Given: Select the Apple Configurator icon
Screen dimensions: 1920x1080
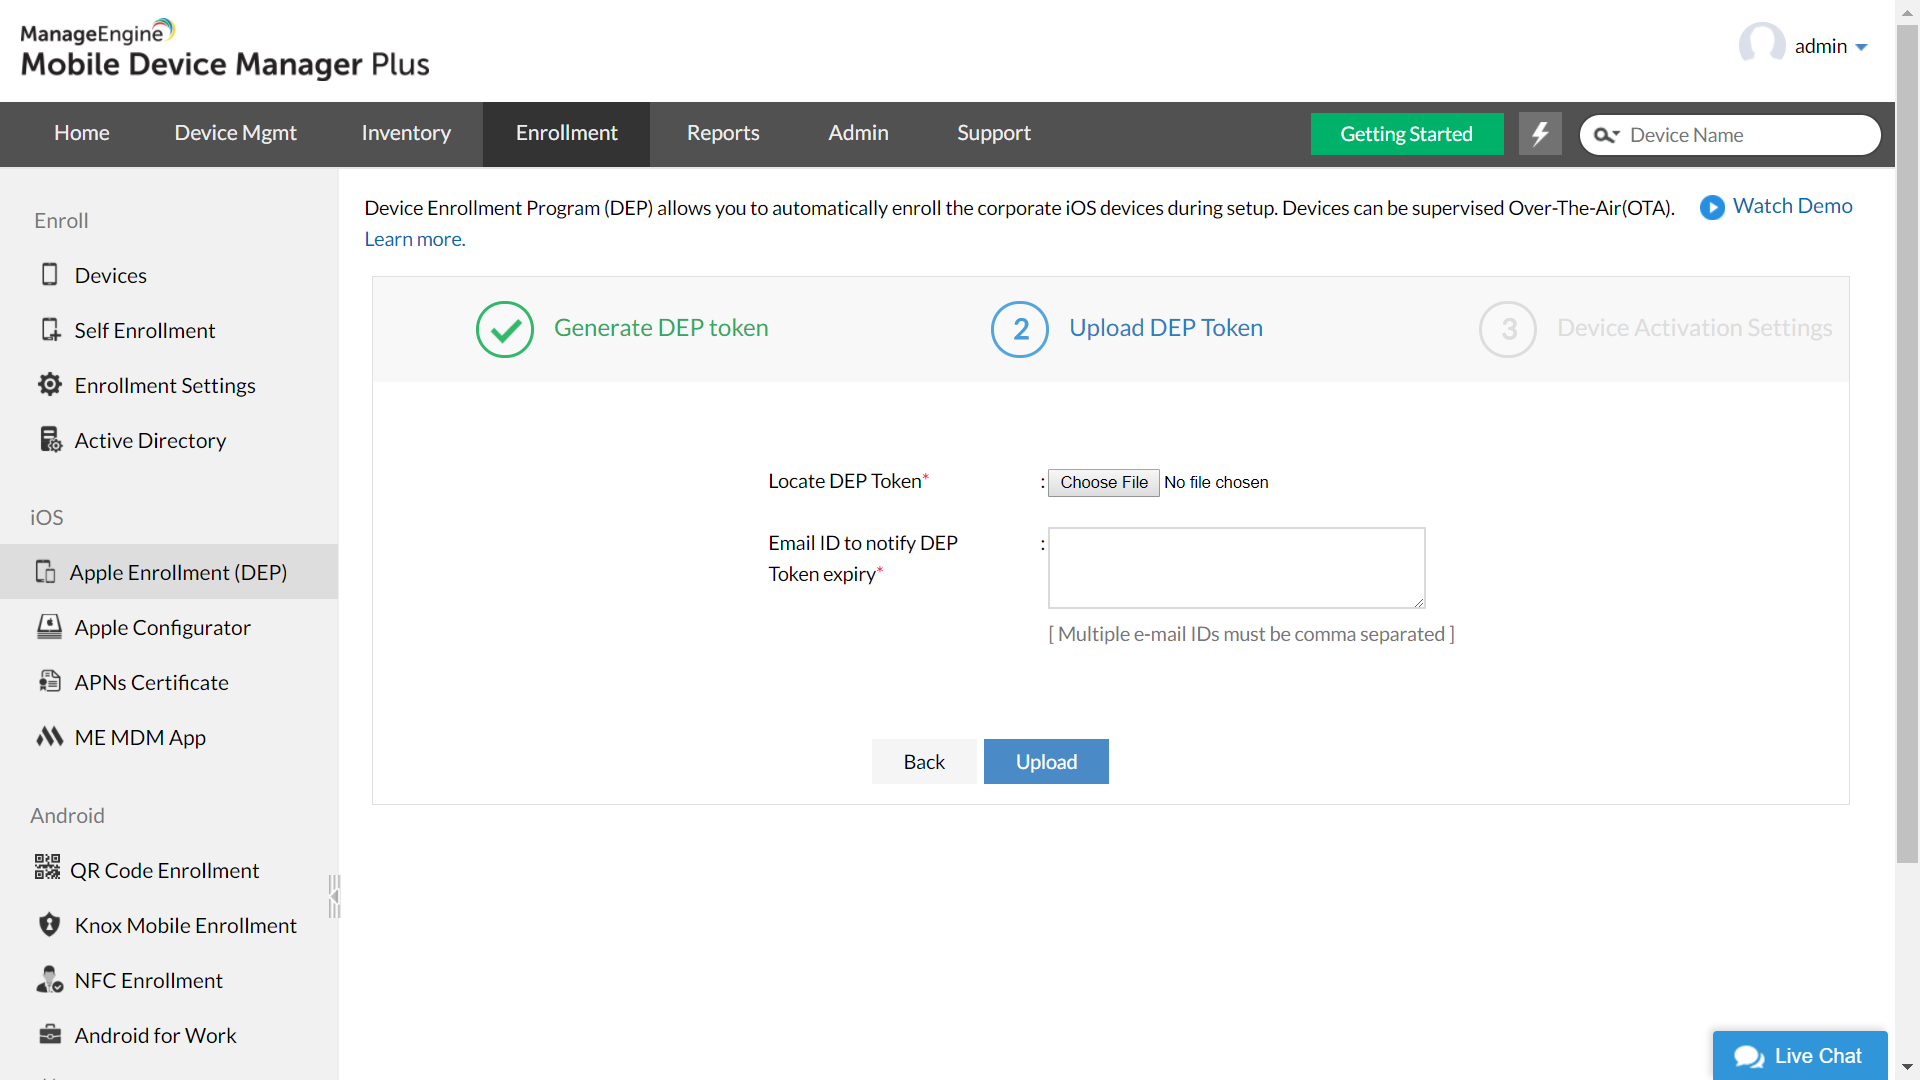Looking at the screenshot, I should pyautogui.click(x=50, y=626).
